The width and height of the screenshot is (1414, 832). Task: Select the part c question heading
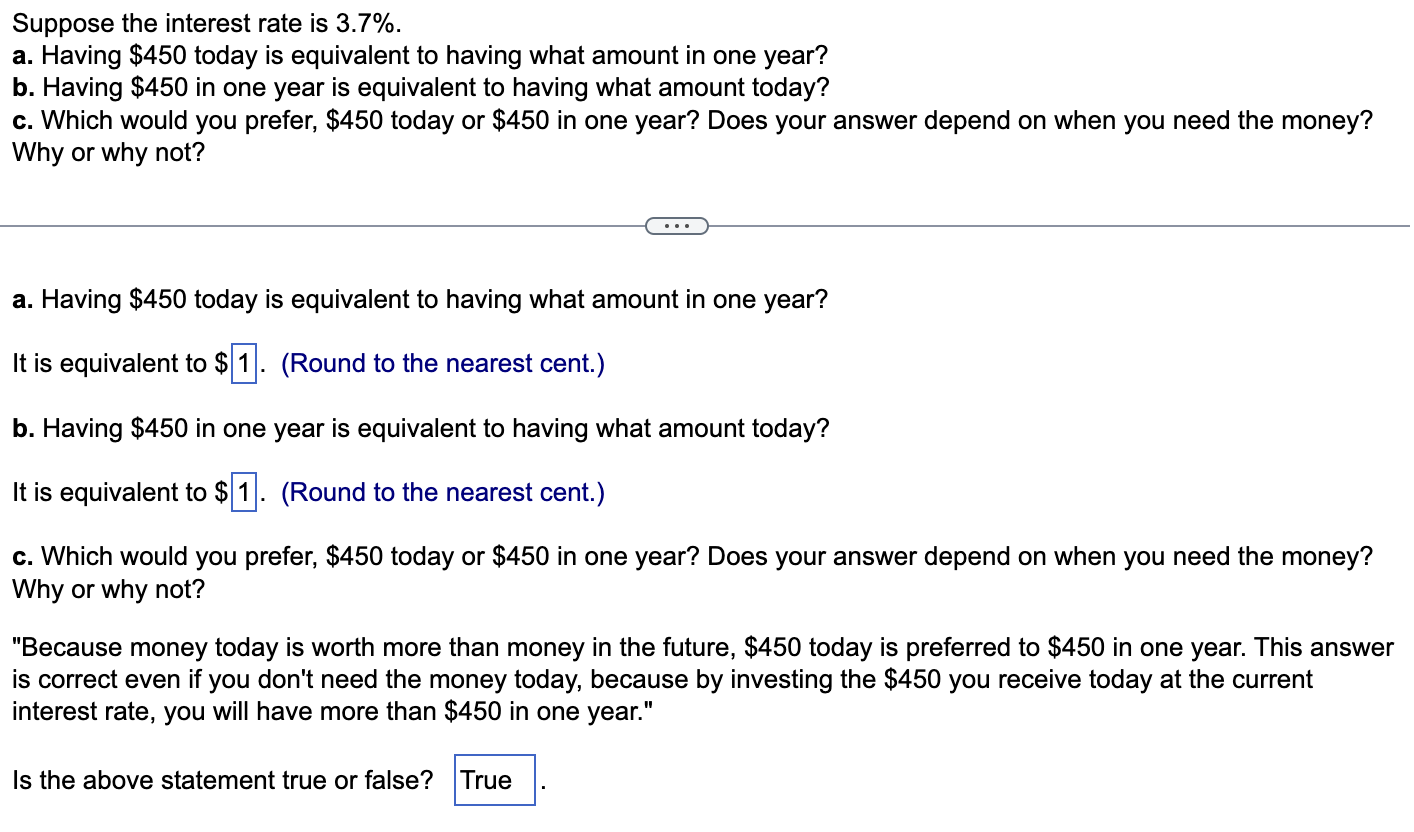[690, 556]
